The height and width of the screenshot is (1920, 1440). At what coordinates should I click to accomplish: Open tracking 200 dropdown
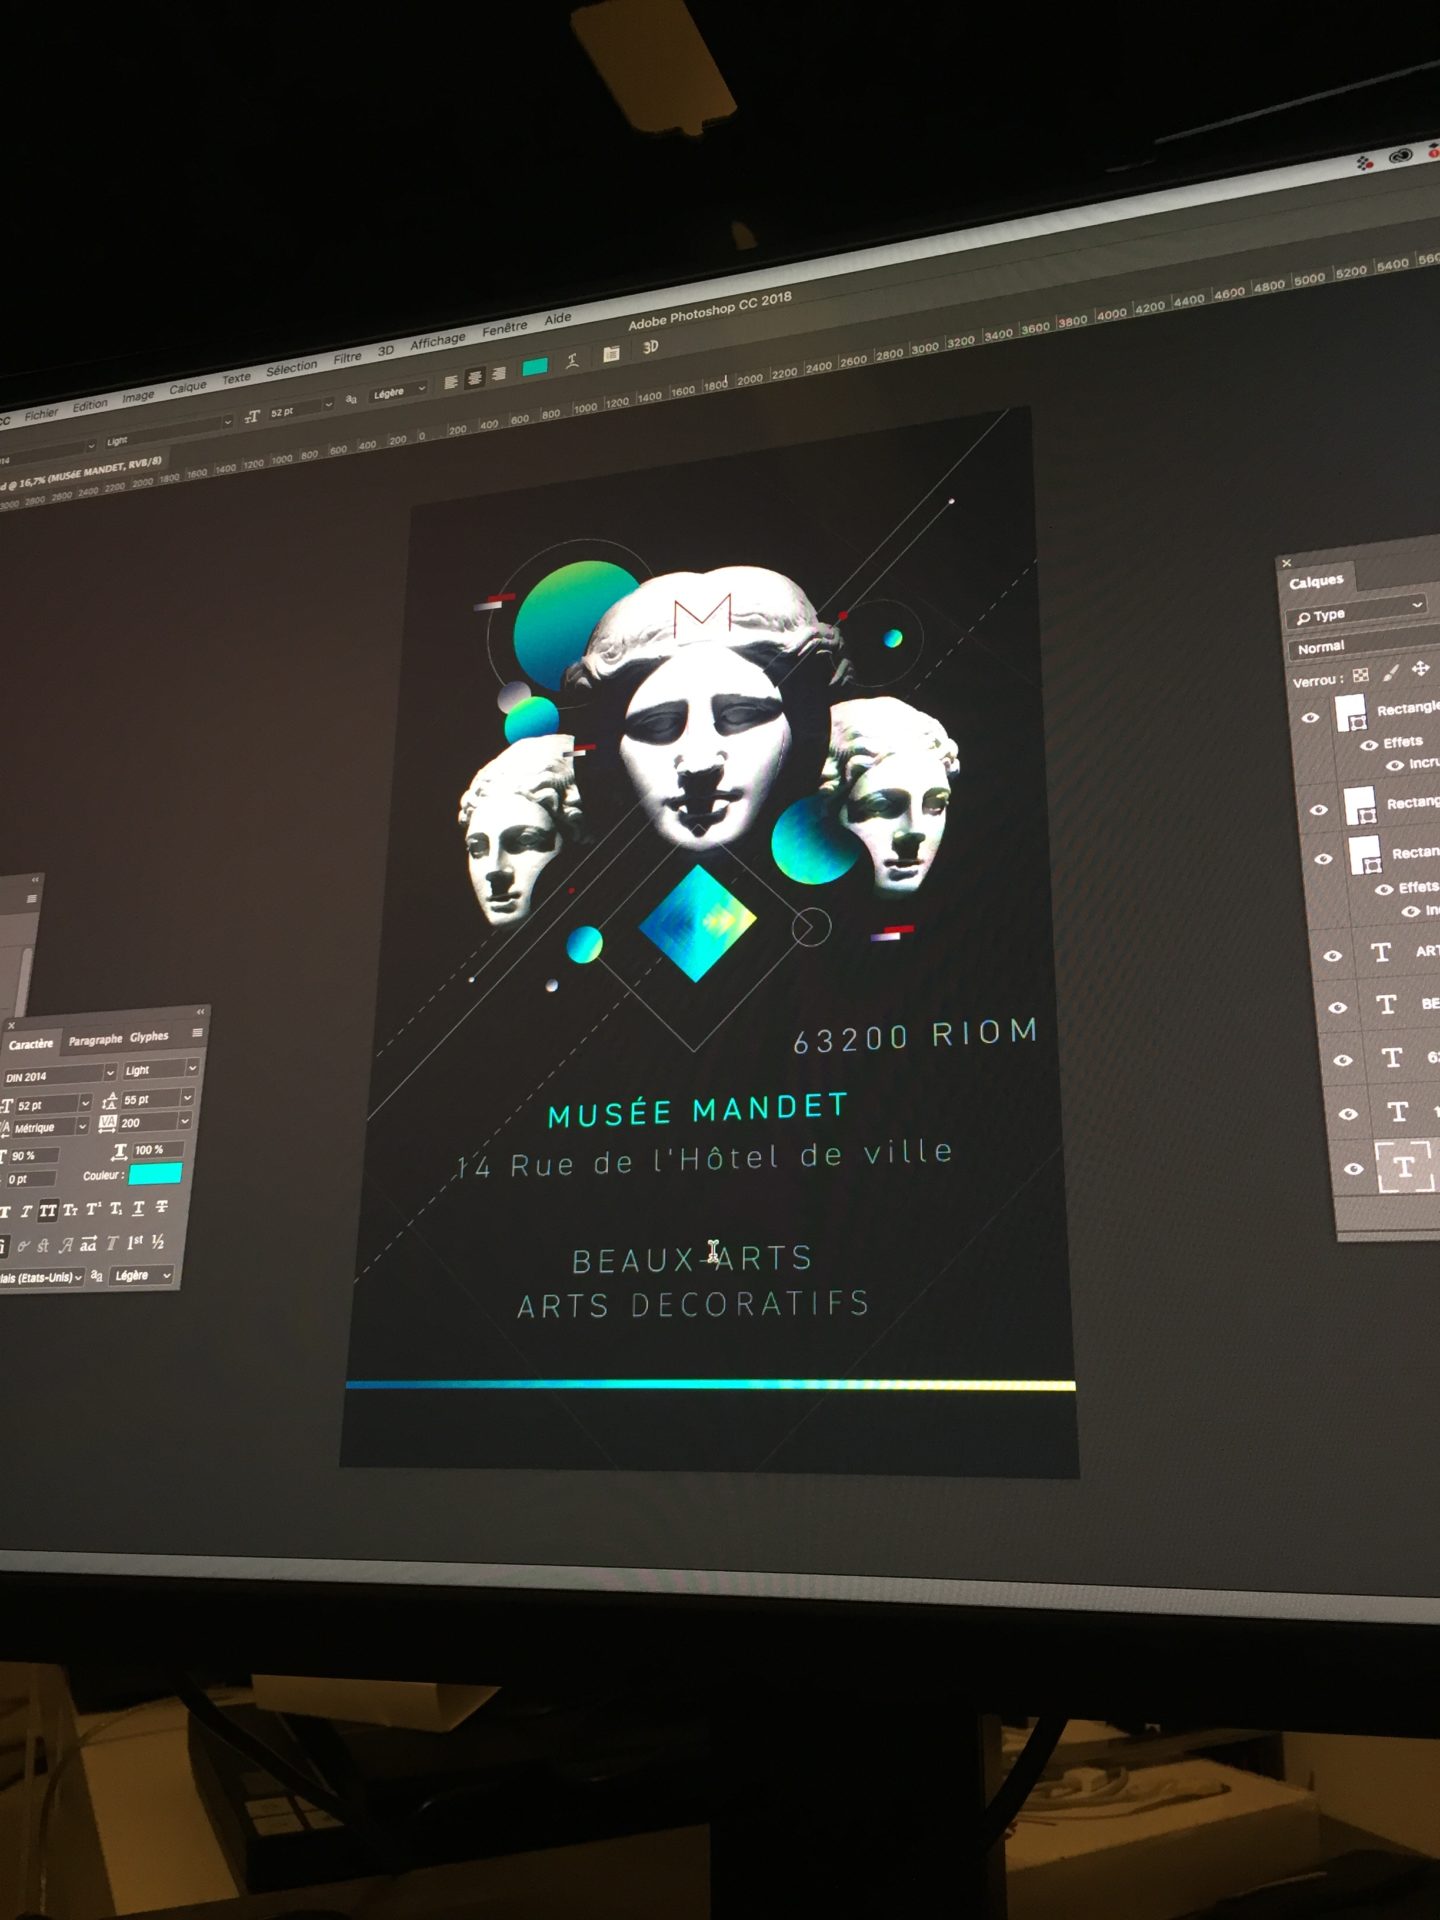click(185, 1121)
